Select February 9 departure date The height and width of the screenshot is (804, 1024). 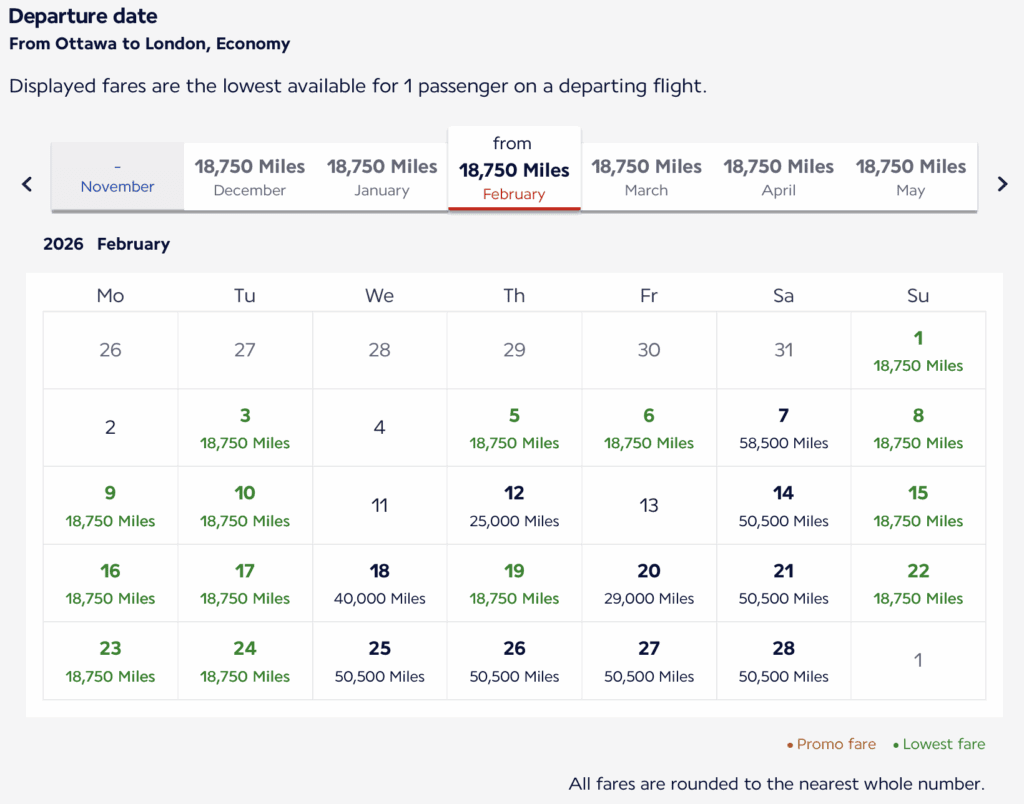pos(110,505)
